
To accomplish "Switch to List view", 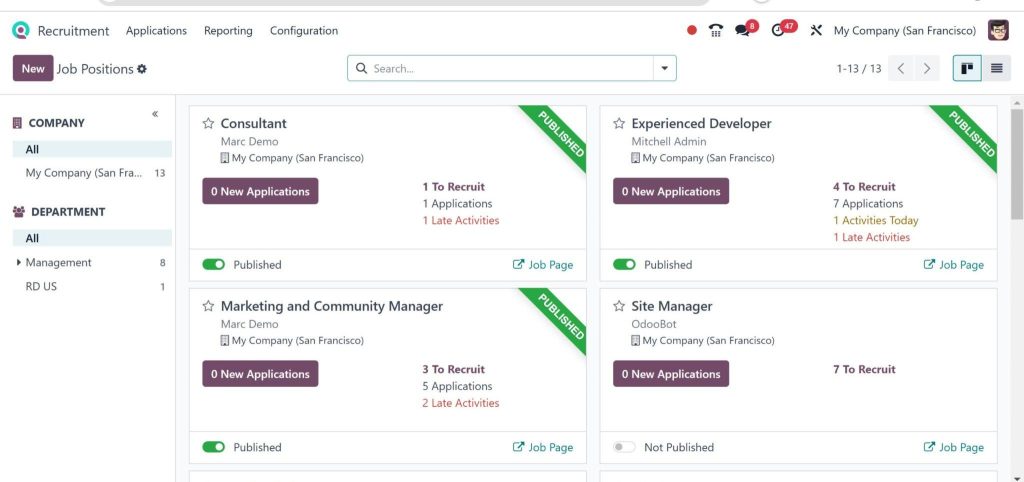I will point(997,68).
